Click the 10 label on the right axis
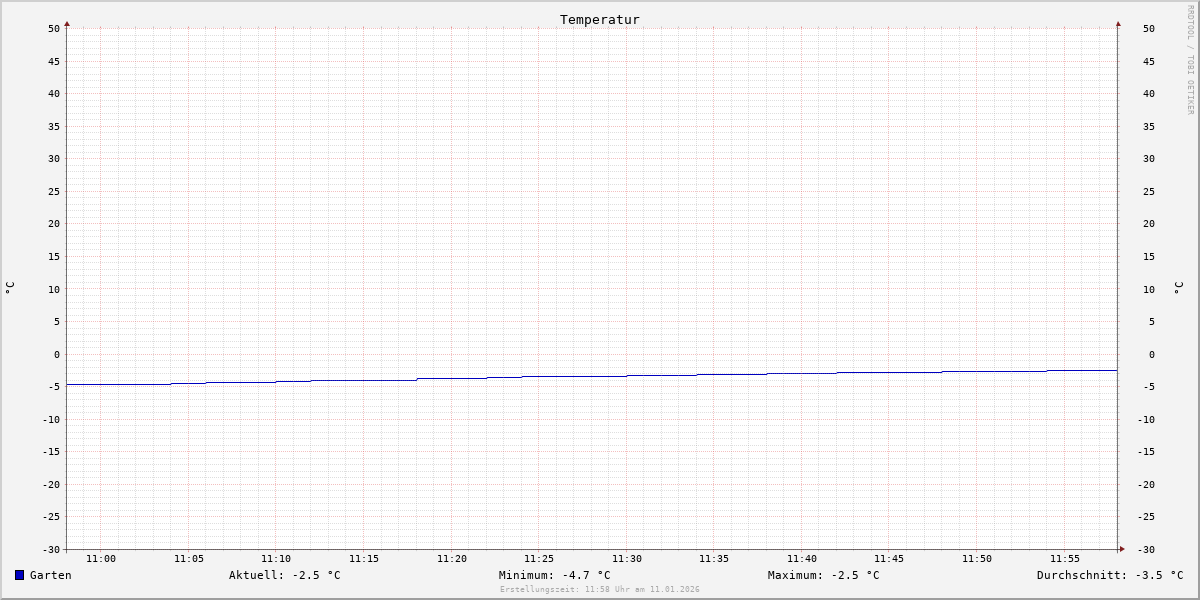 [1149, 290]
